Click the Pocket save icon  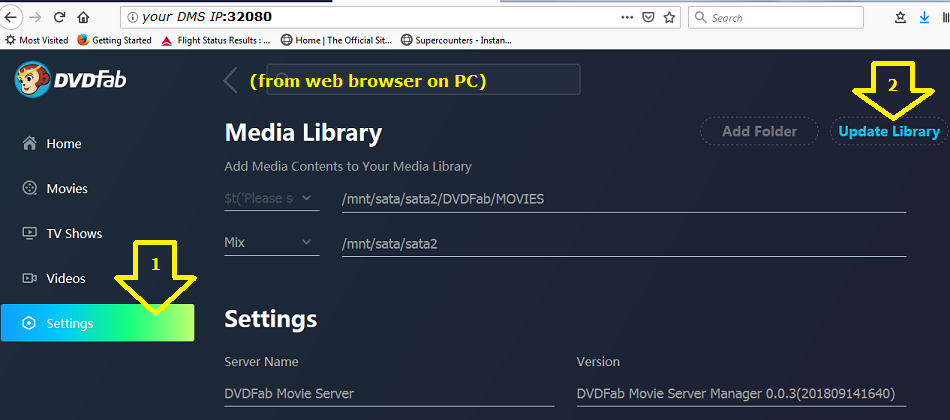pyautogui.click(x=648, y=17)
